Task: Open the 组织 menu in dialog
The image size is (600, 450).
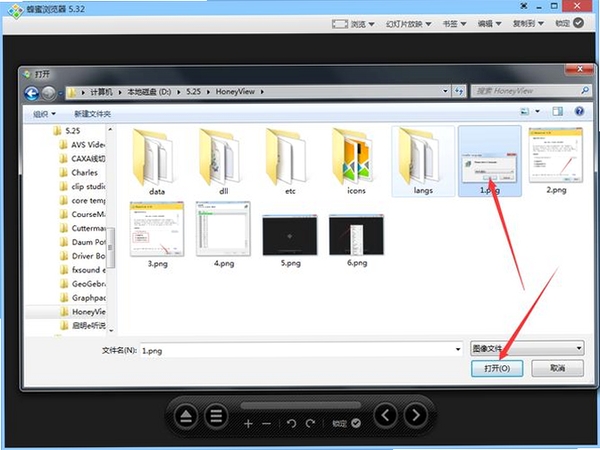Action: pyautogui.click(x=44, y=114)
